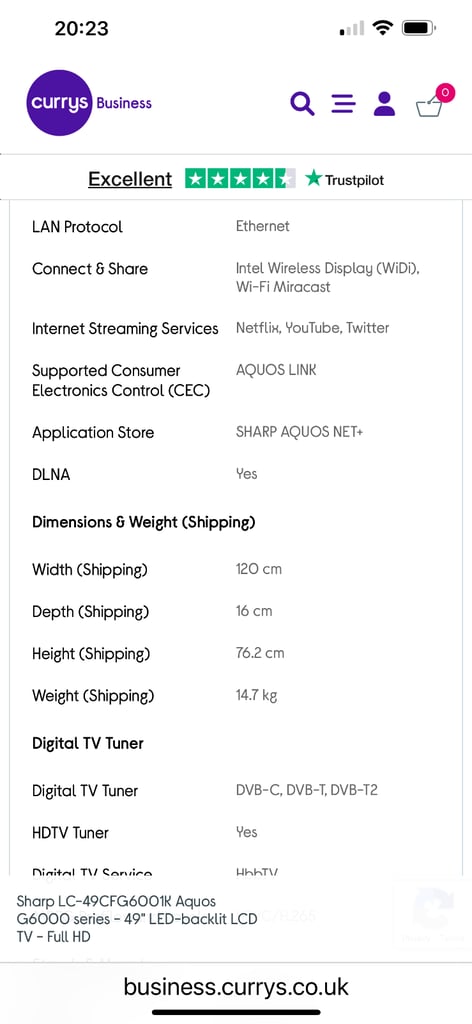472x1024 pixels.
Task: Tap the battery status icon
Action: click(x=419, y=28)
